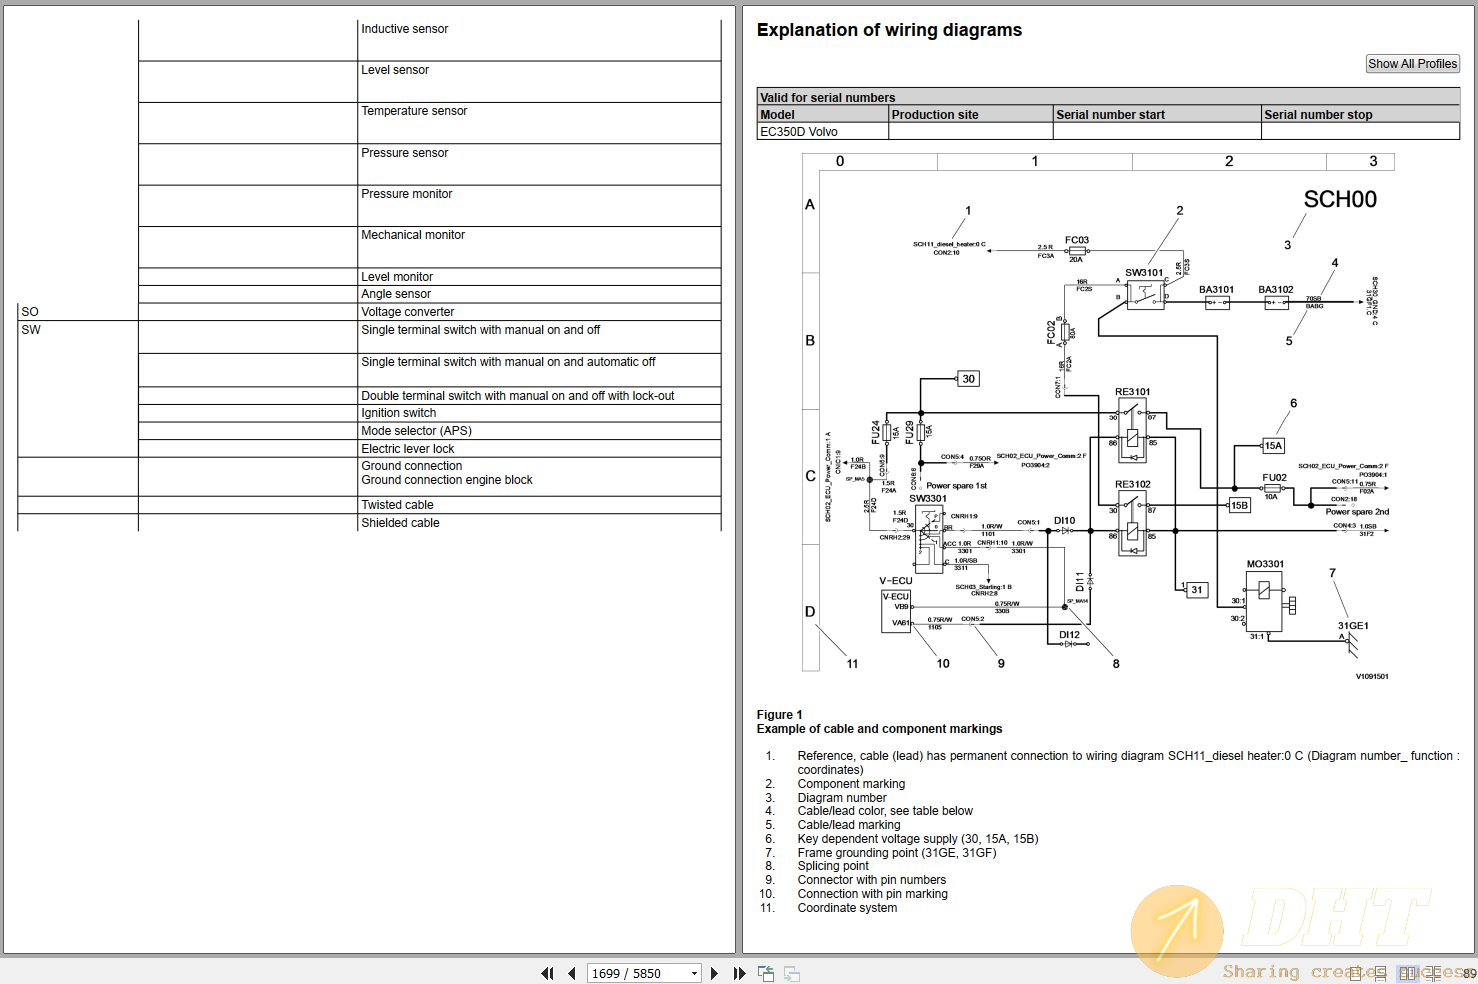Click 'Connection with pin marking' legend item
1478x984 pixels.
[x=873, y=894]
